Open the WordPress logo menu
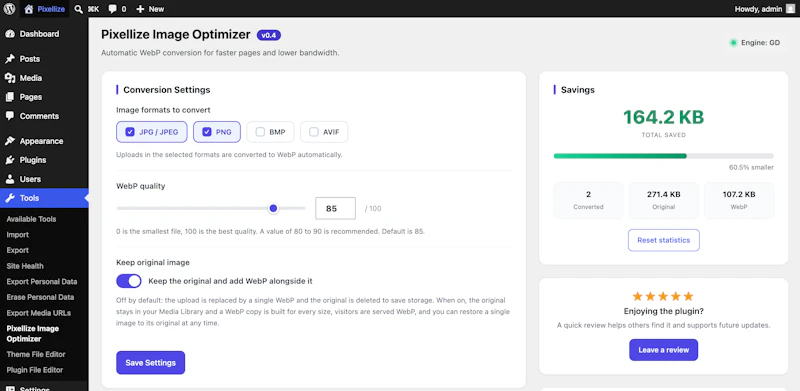This screenshot has height=391, width=800. click(x=9, y=9)
